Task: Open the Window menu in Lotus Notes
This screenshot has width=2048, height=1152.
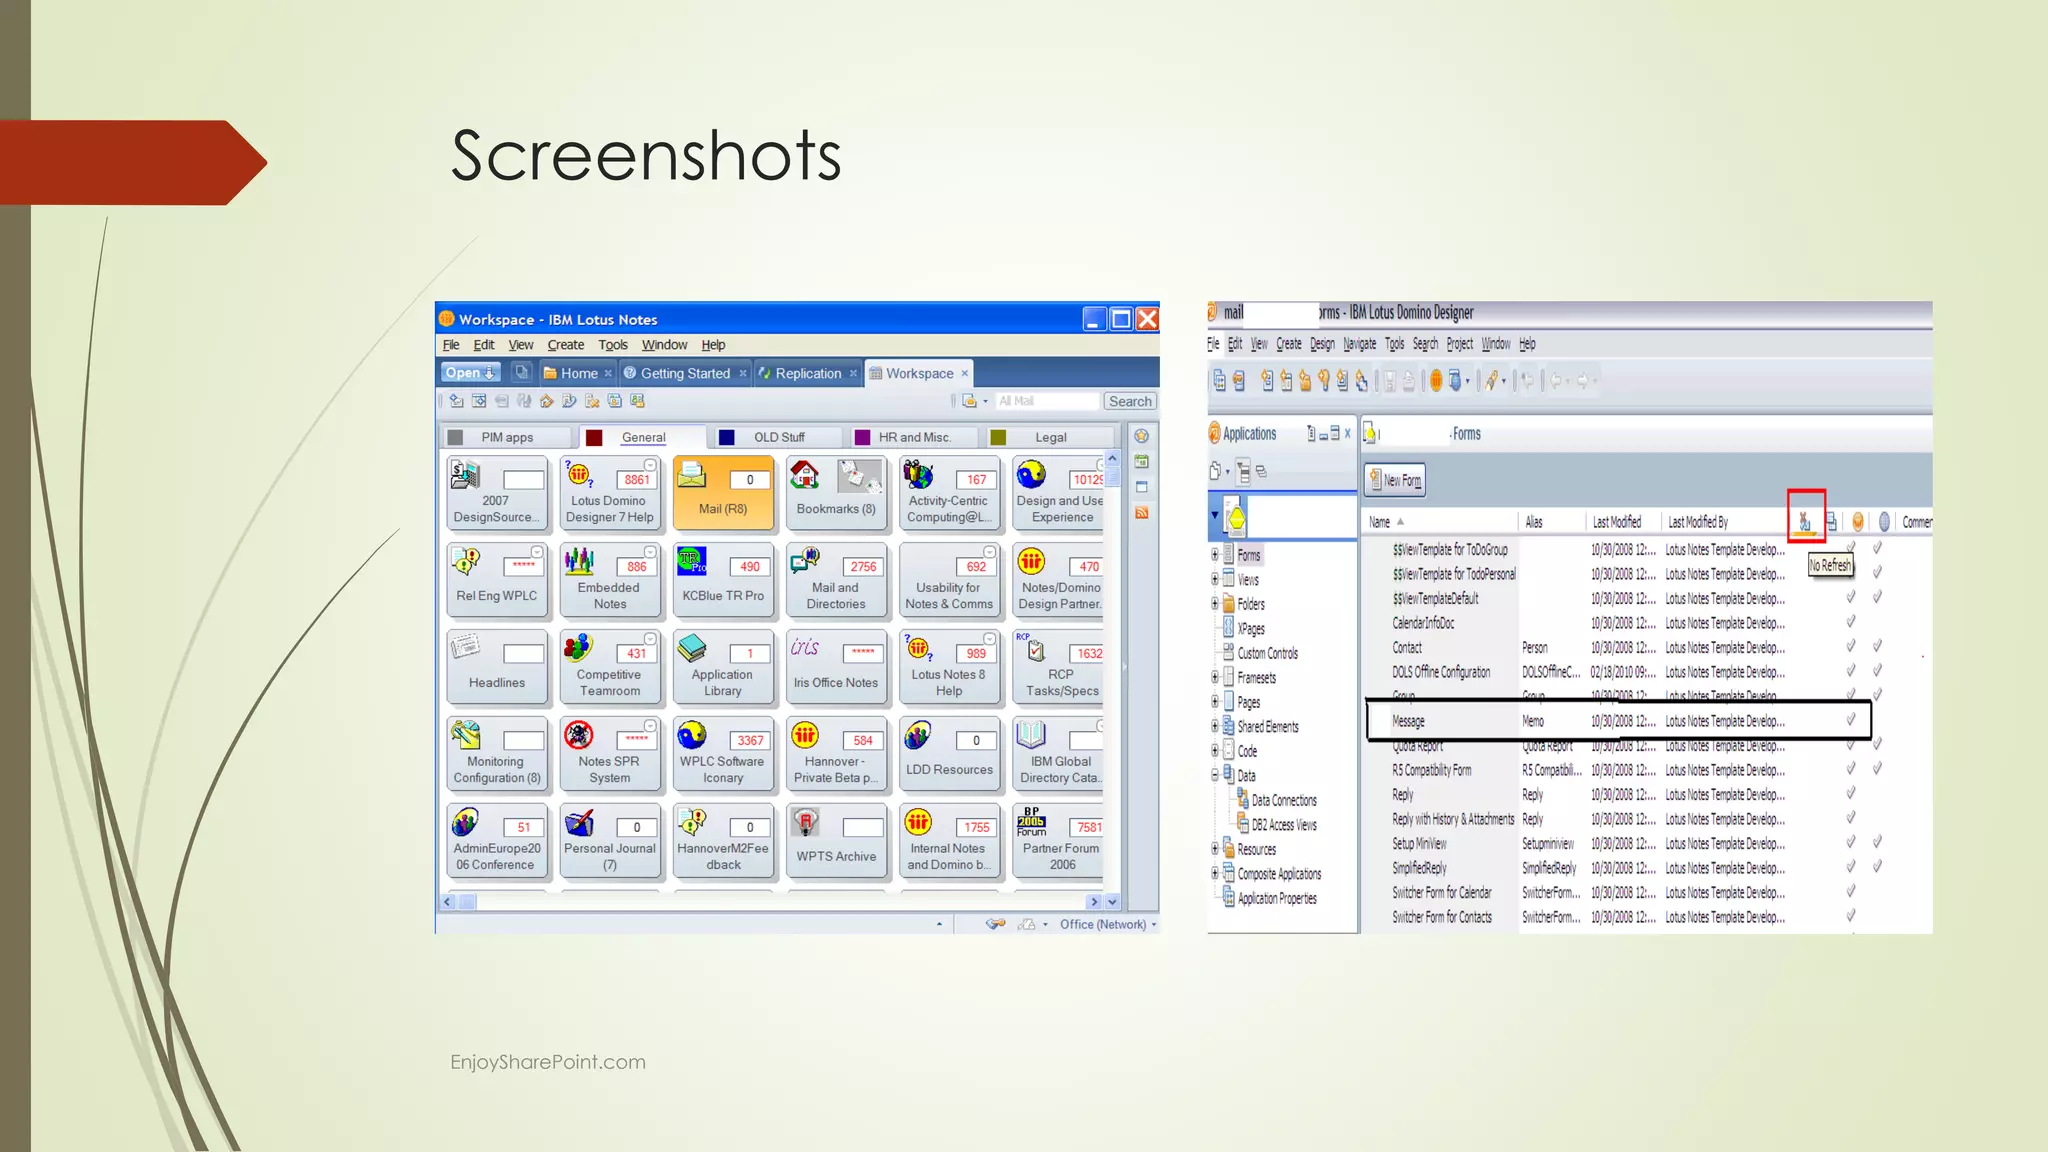Action: [x=664, y=345]
